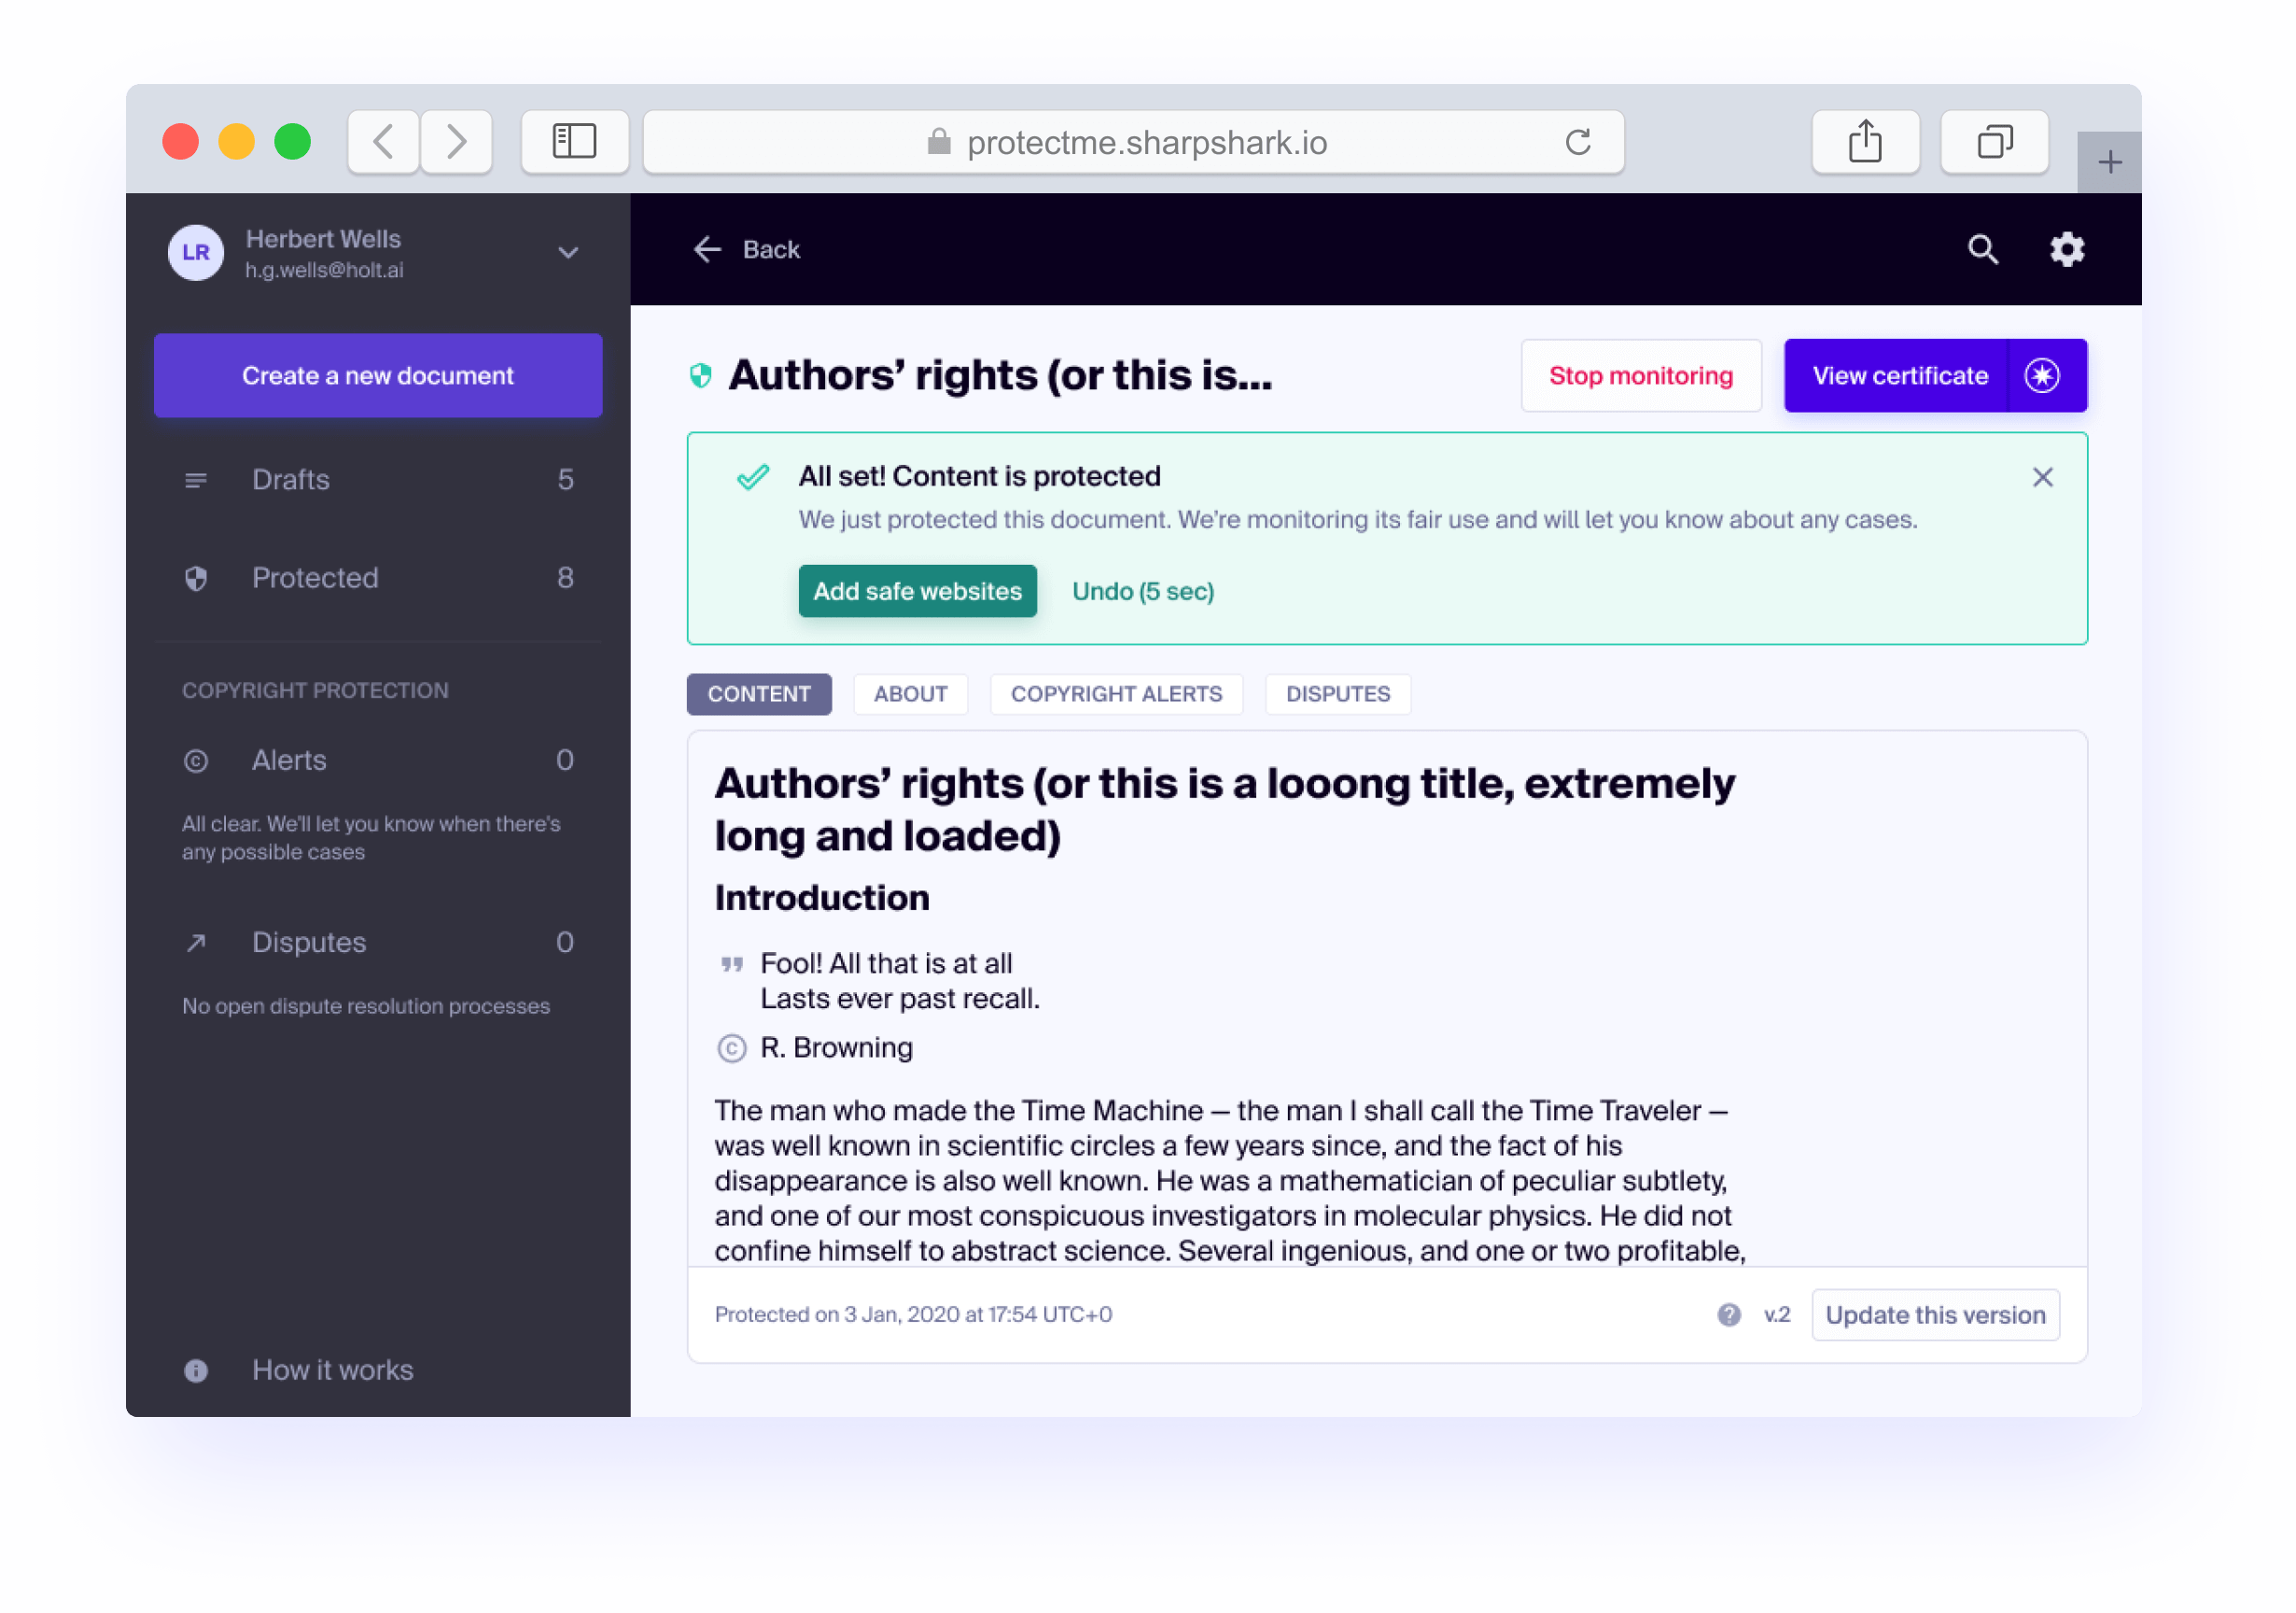This screenshot has height=1613, width=2296.
Task: Open the search magnifier icon
Action: tap(1983, 249)
